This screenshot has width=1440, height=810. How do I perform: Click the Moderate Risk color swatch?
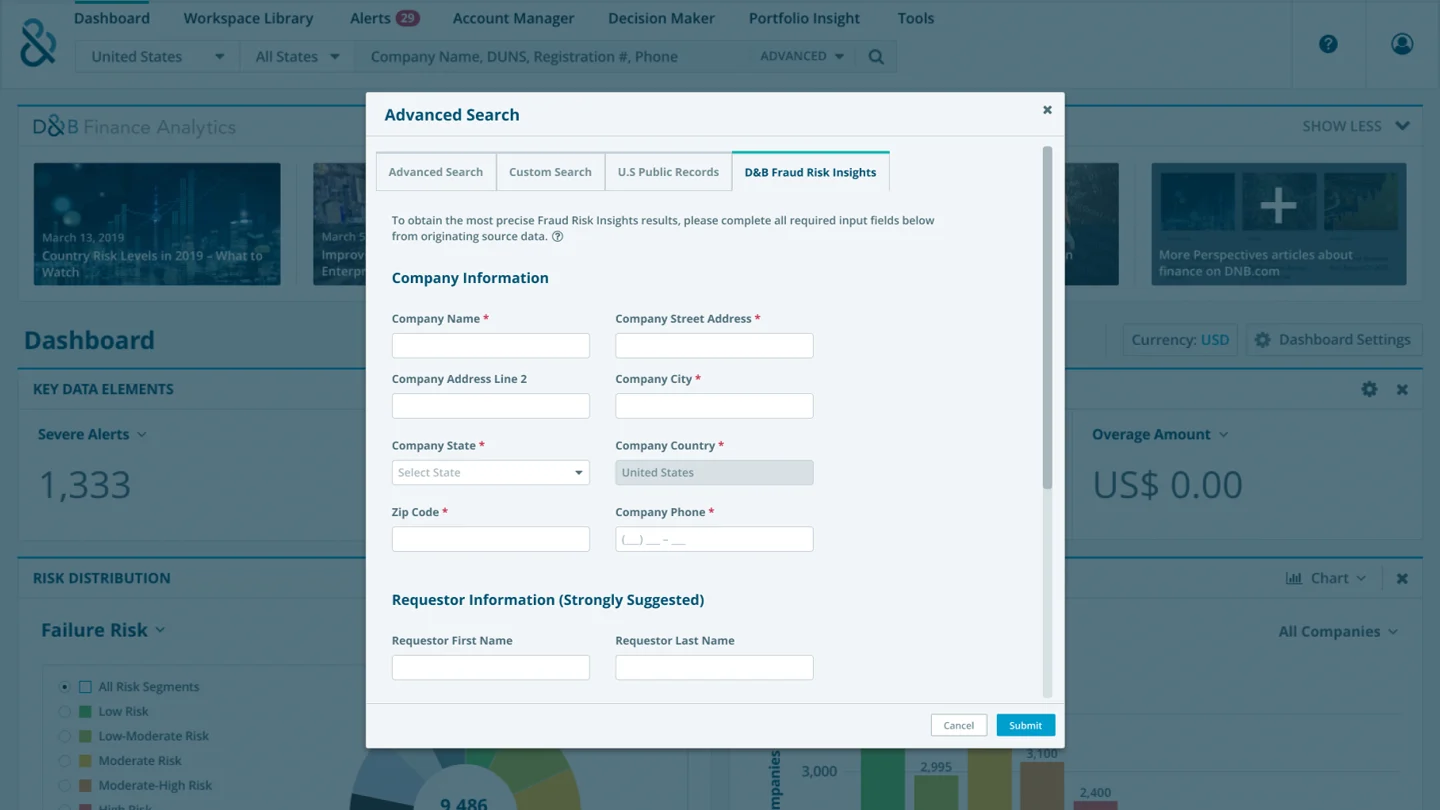(x=86, y=761)
